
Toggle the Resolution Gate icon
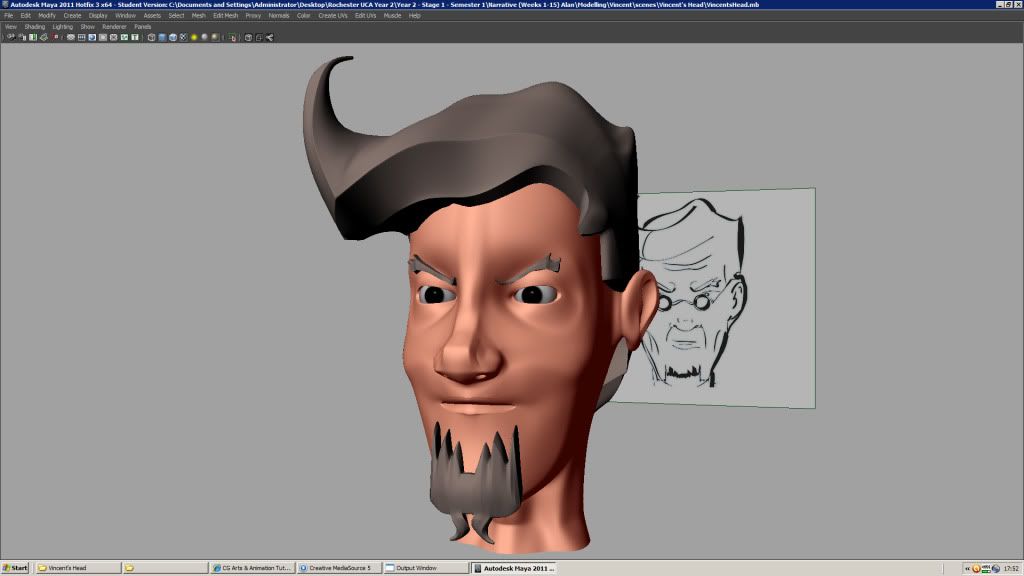[92, 37]
